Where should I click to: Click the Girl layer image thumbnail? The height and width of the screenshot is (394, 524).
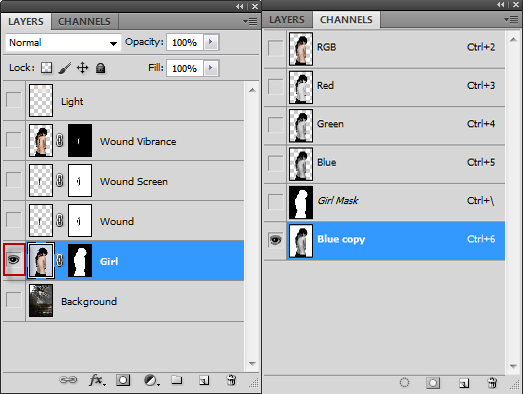click(41, 260)
